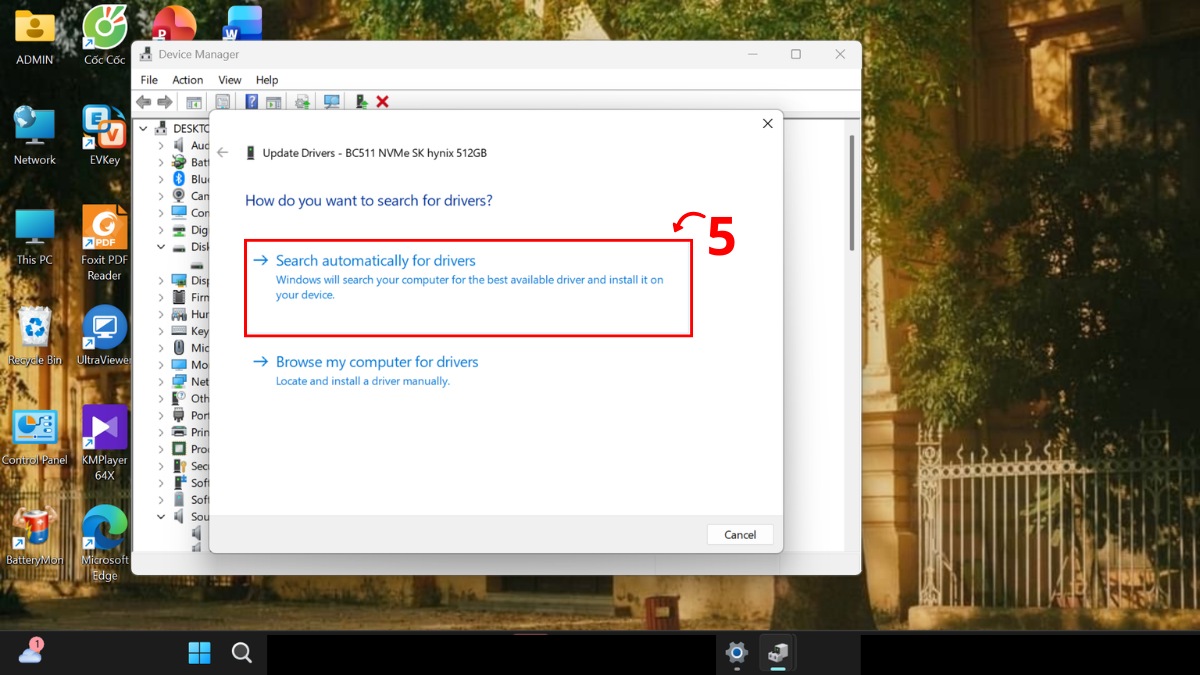
Task: Toggle the Show/Hide Action Pane toolbar icon
Action: point(273,102)
